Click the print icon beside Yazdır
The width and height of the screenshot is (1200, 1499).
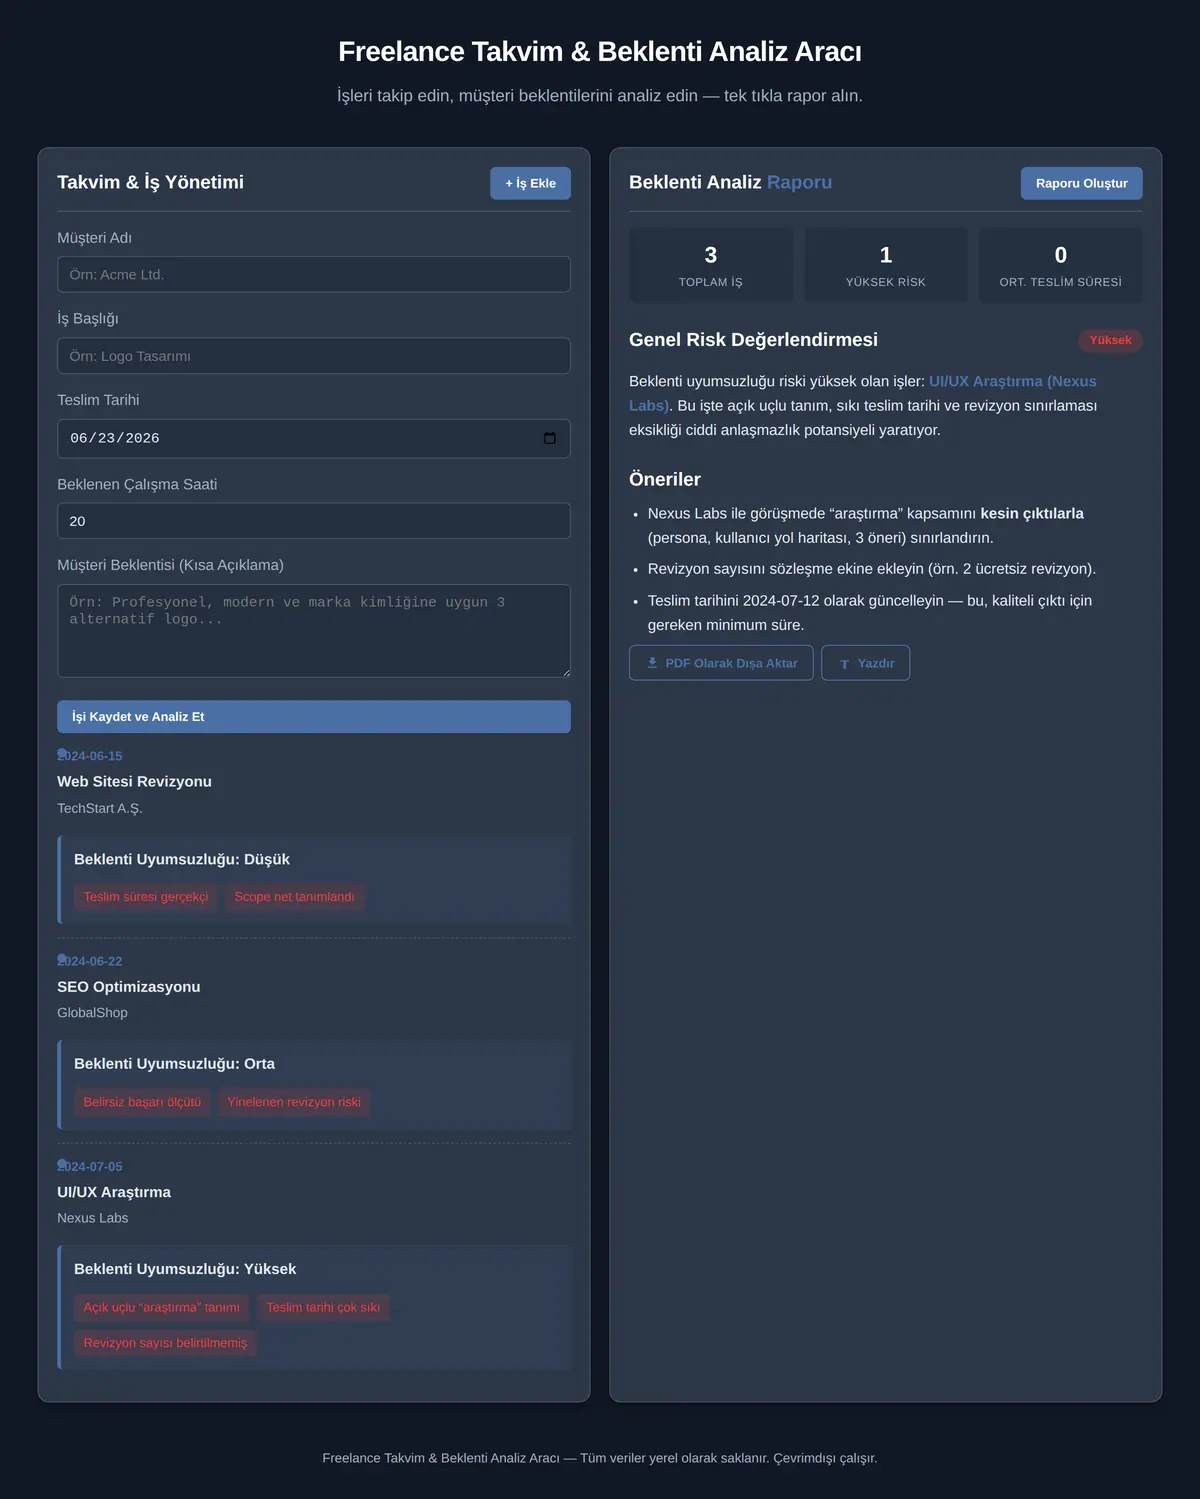point(844,664)
